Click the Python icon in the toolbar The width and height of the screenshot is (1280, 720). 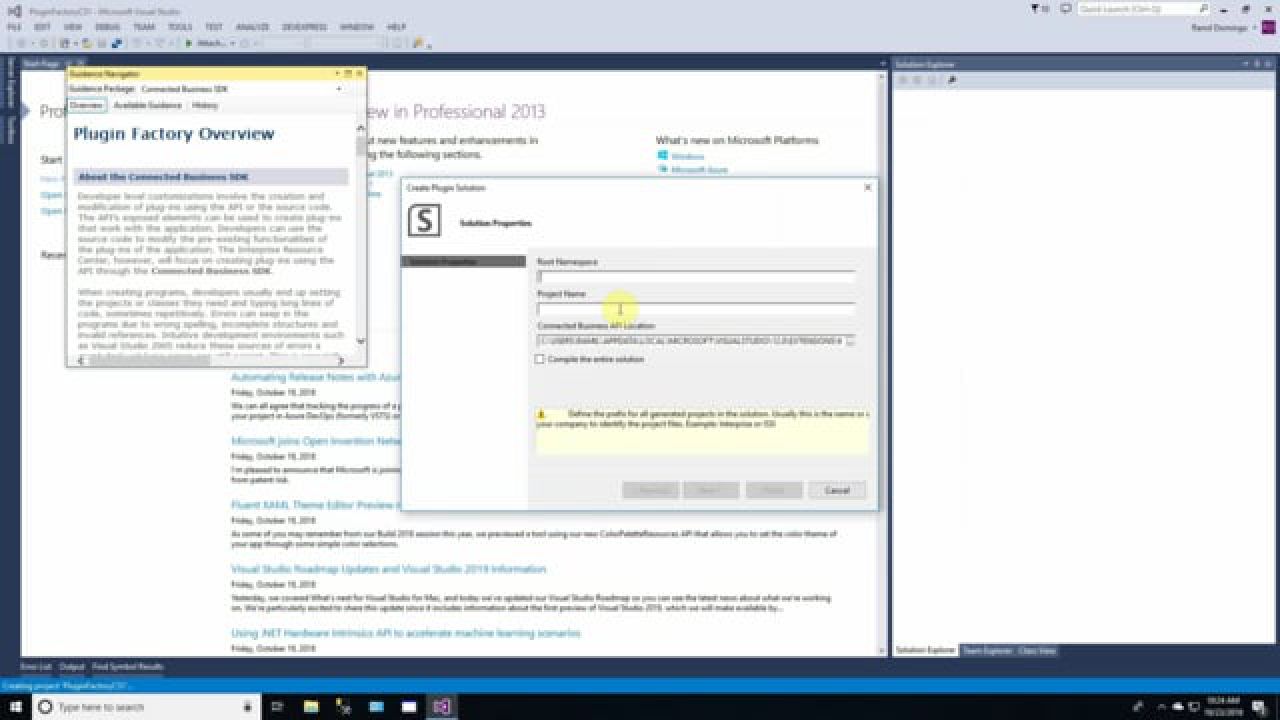(x=117, y=43)
